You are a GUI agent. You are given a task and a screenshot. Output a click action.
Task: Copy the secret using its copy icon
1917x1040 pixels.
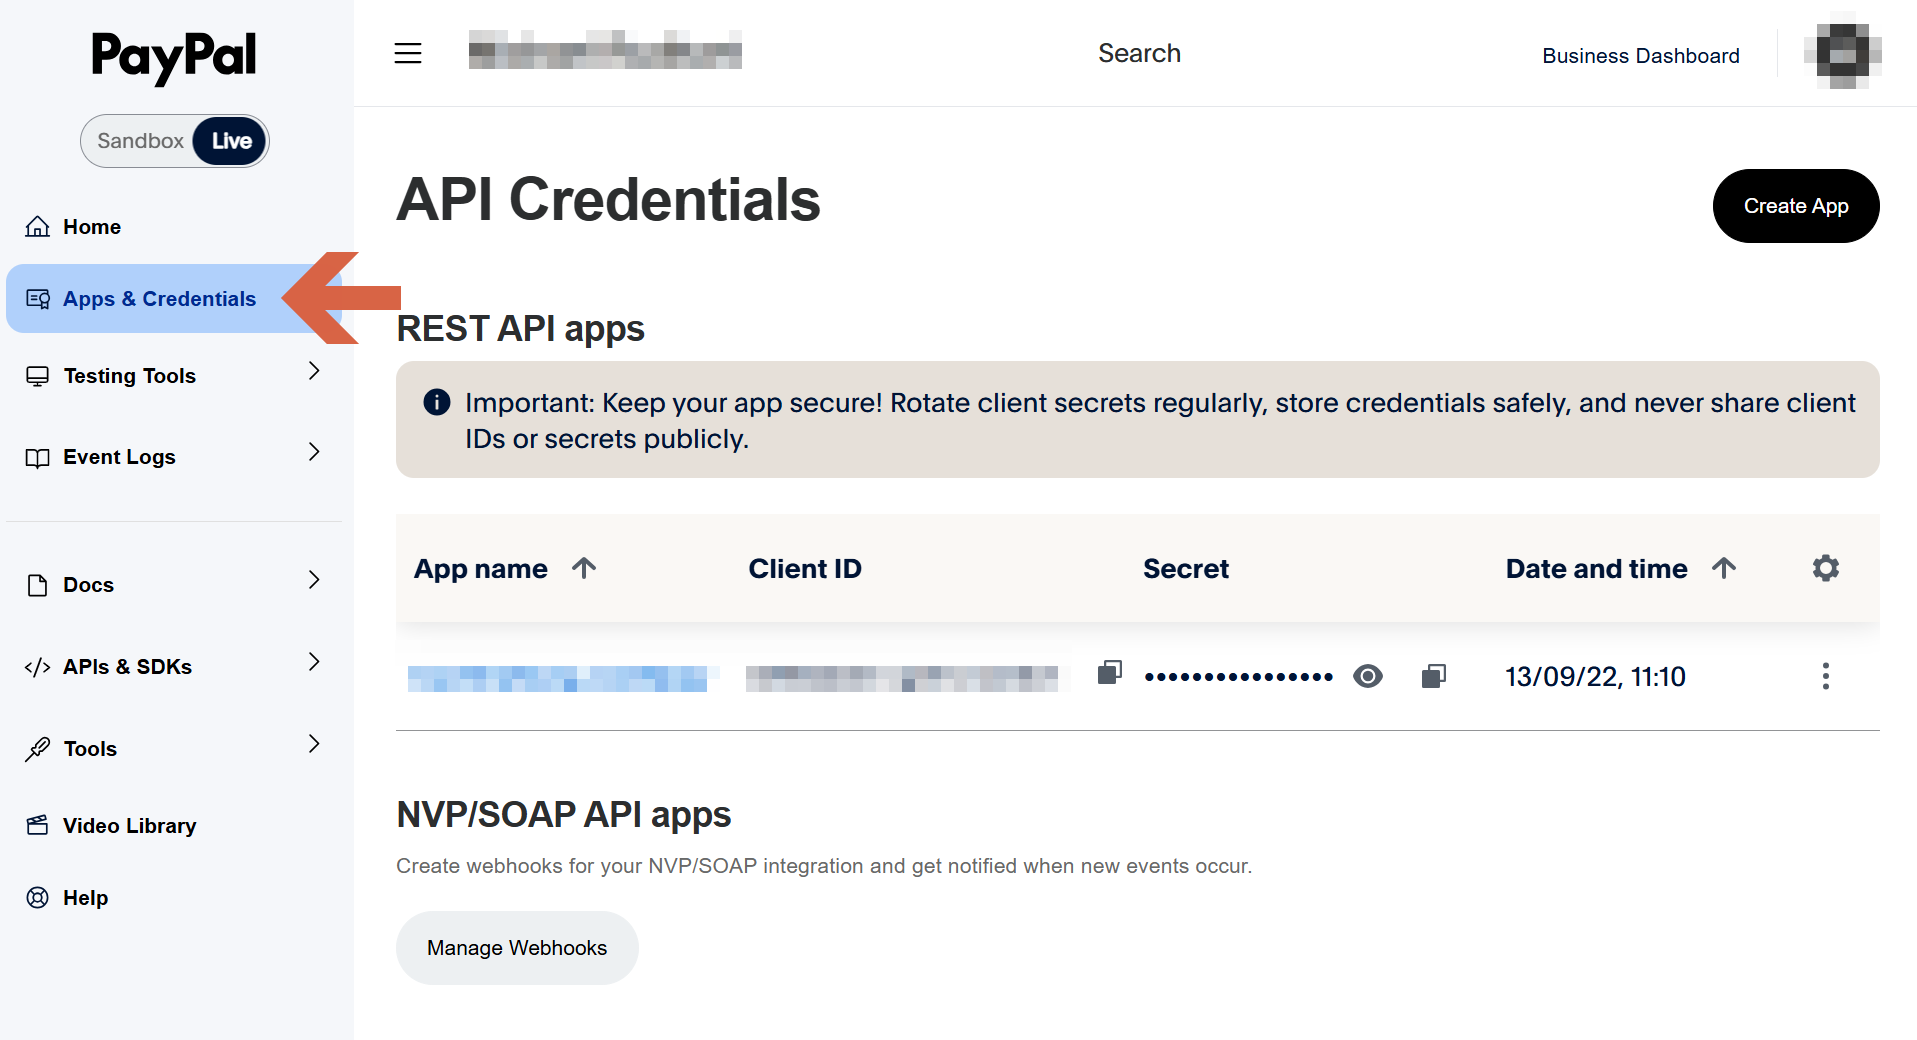[x=1433, y=677]
